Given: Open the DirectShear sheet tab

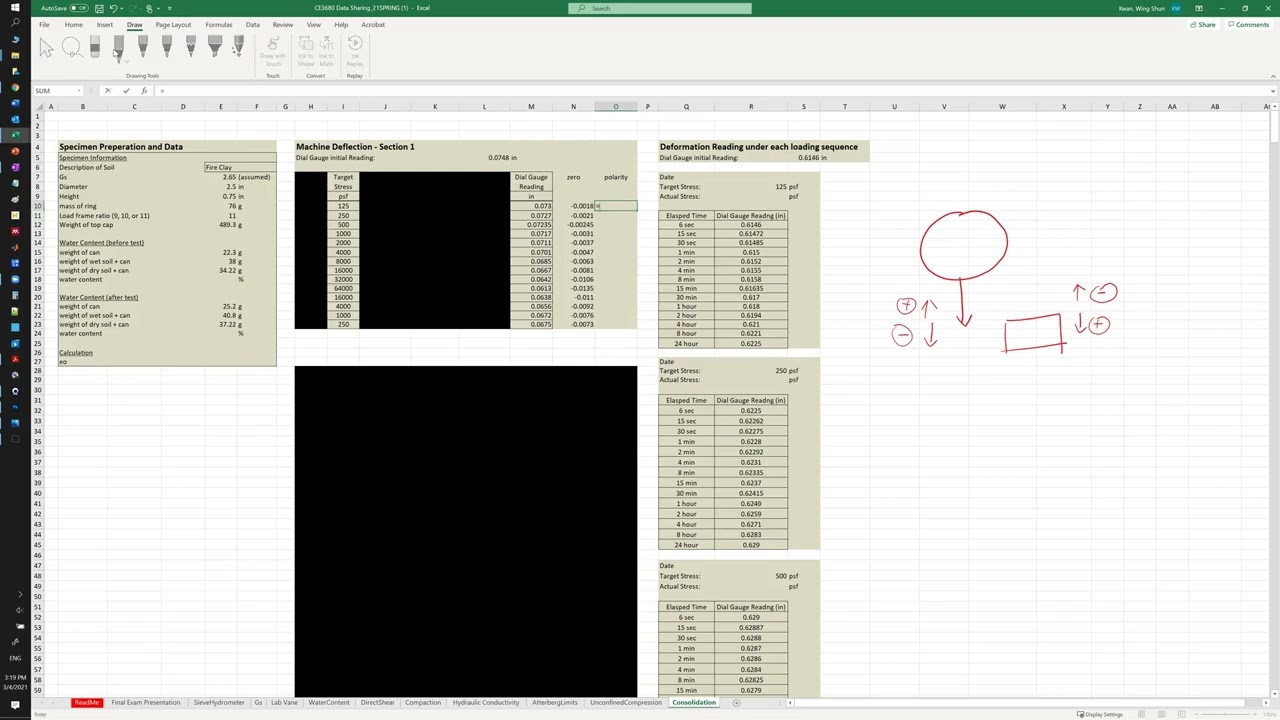Looking at the screenshot, I should pyautogui.click(x=377, y=703).
